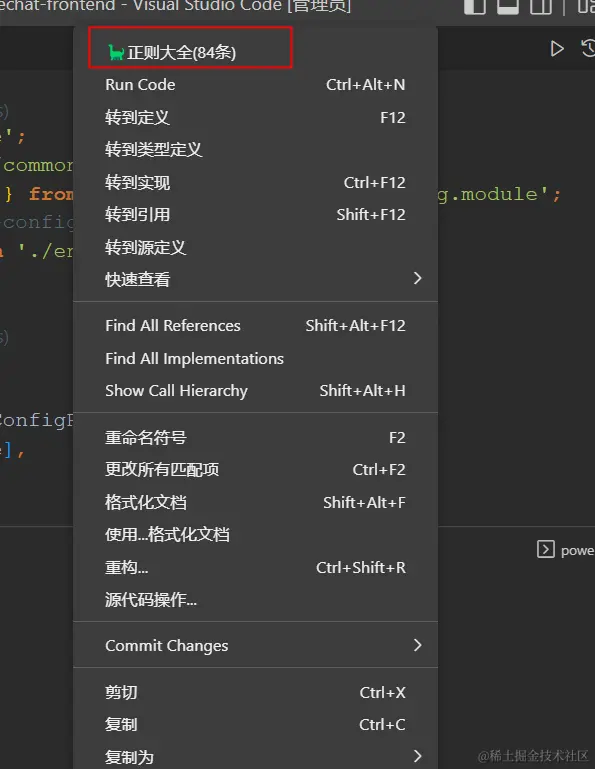Image resolution: width=595 pixels, height=769 pixels.
Task: Select Run Code from context menu
Action: pyautogui.click(x=255, y=85)
